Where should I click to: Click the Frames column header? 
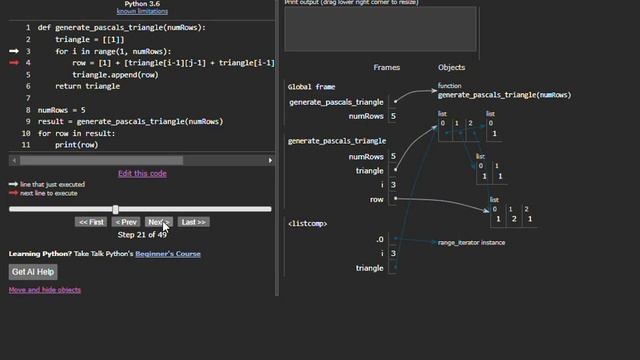point(387,67)
